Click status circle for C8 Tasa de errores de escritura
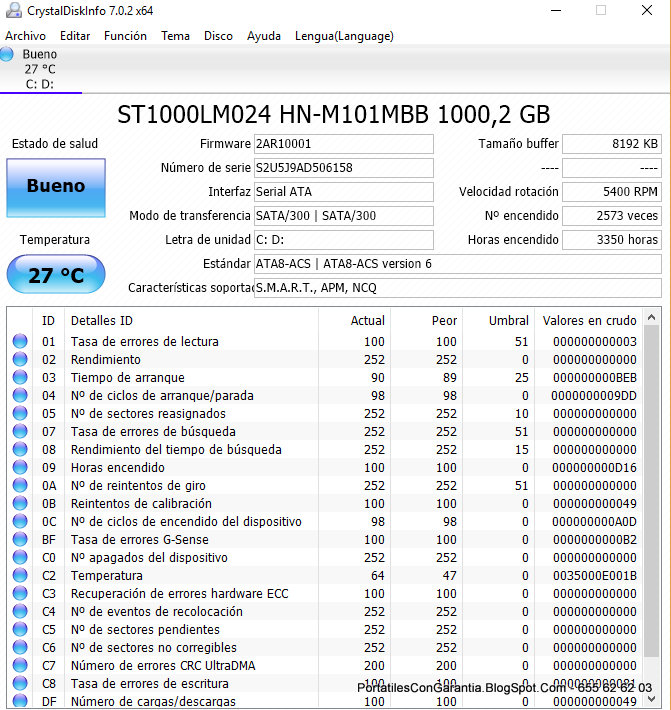Screen dimensions: 671x710 coord(20,683)
